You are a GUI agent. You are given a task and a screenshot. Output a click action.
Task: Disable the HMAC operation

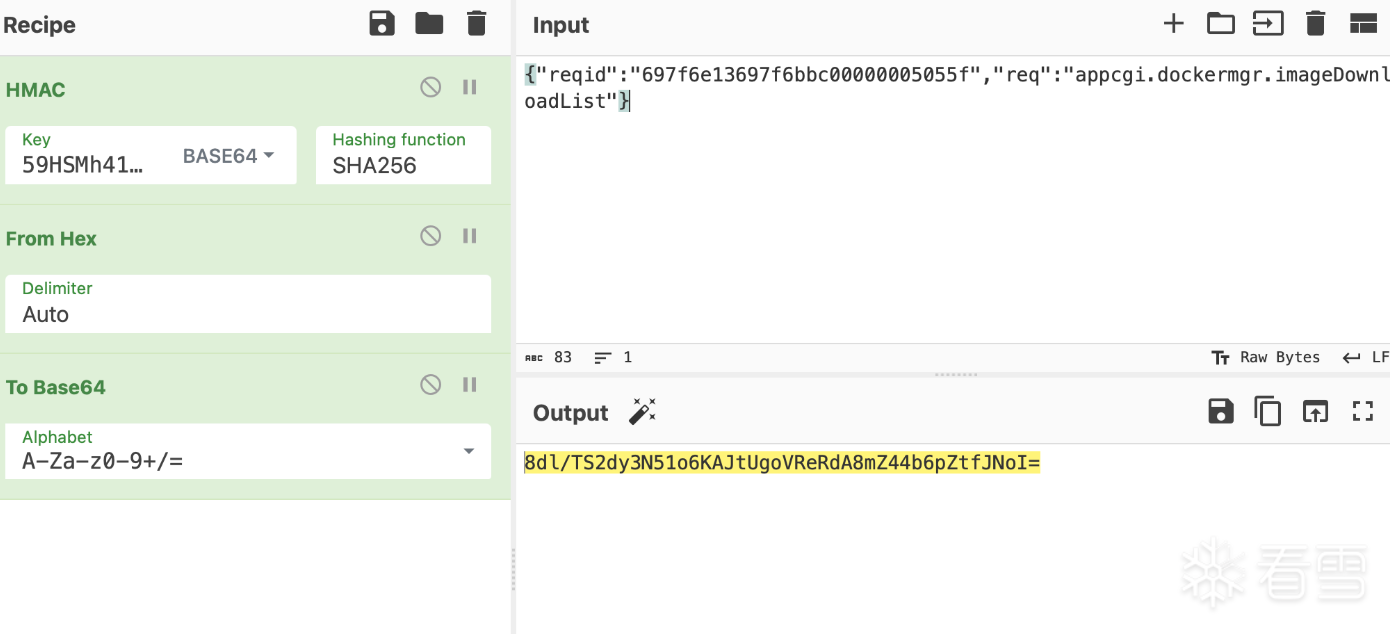click(431, 88)
